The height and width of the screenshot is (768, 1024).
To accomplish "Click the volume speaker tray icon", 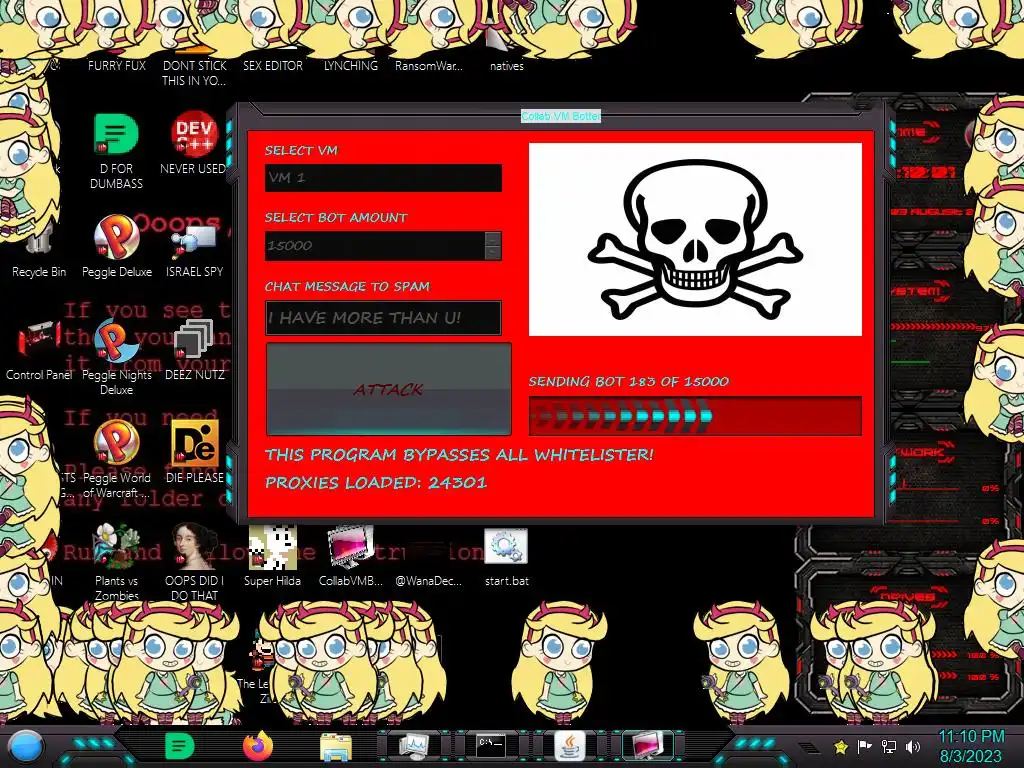I will (x=913, y=746).
